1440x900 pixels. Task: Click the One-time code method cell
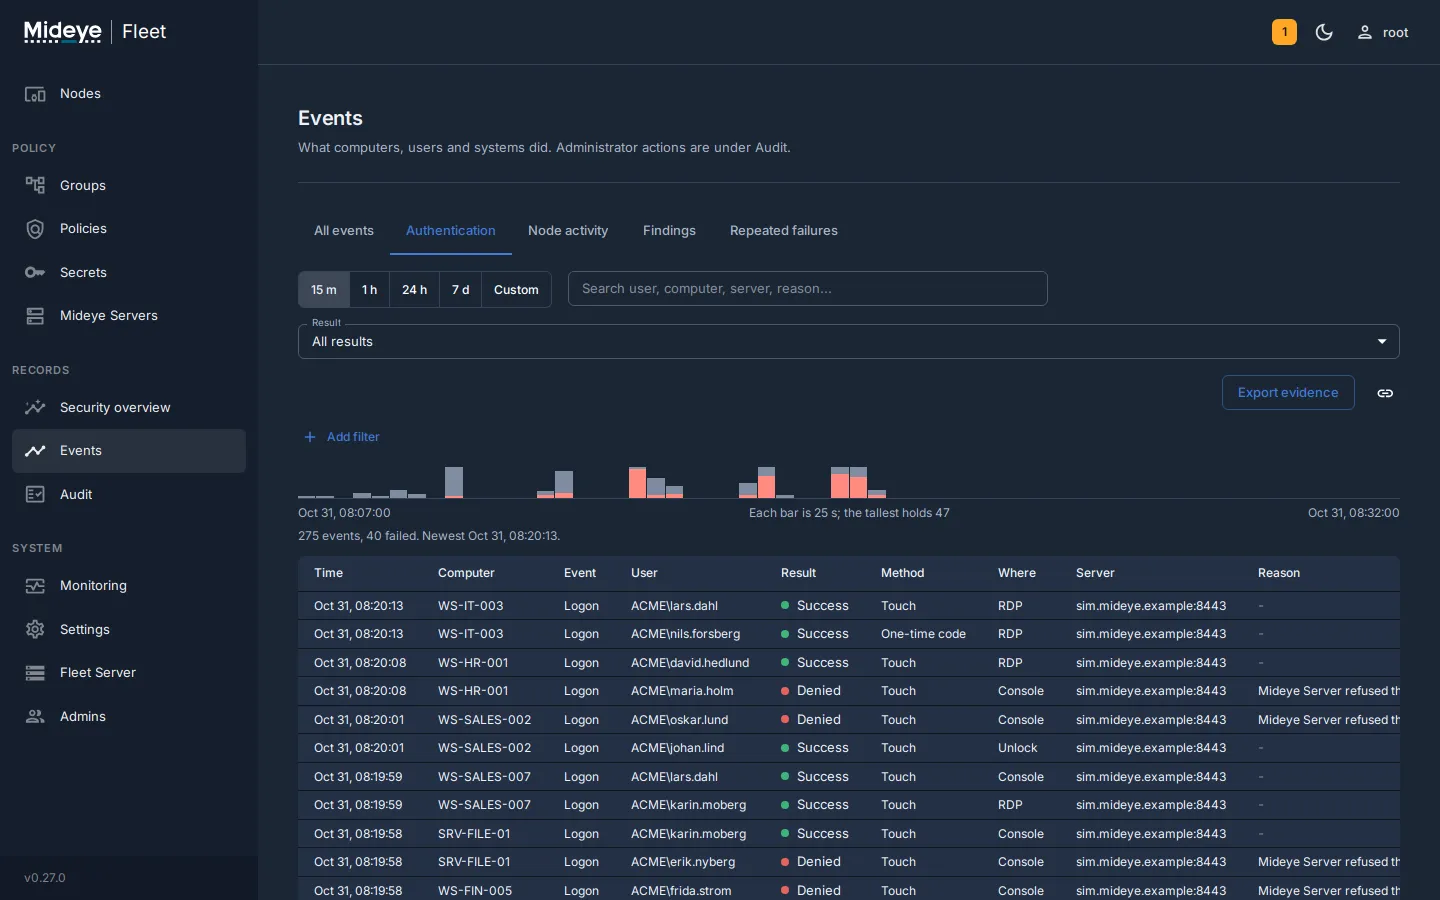tap(924, 634)
